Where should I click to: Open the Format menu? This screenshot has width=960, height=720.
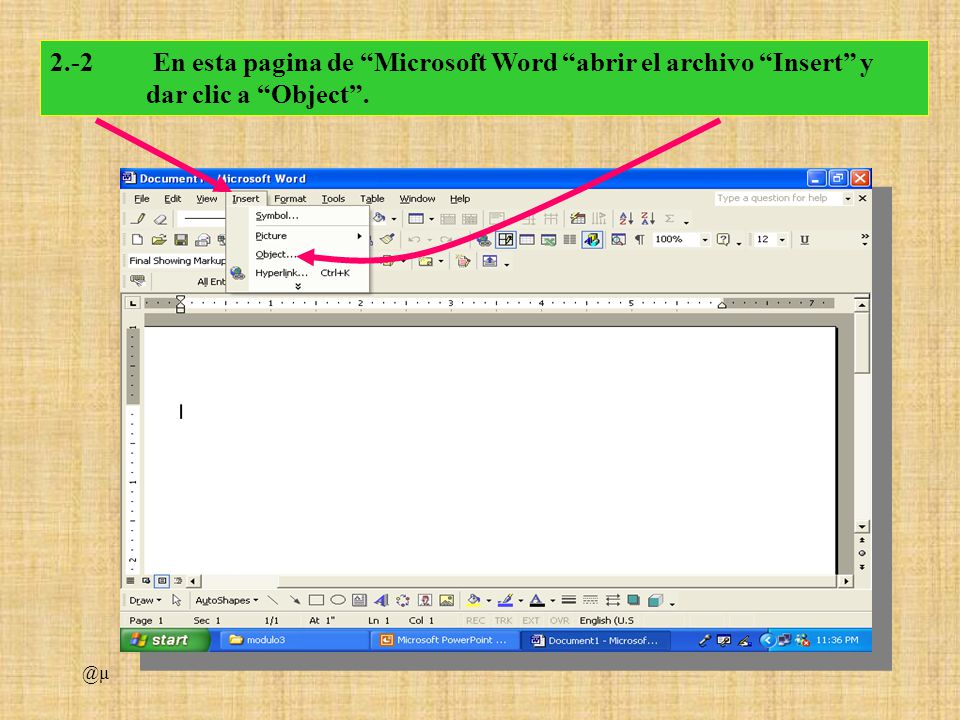click(290, 199)
